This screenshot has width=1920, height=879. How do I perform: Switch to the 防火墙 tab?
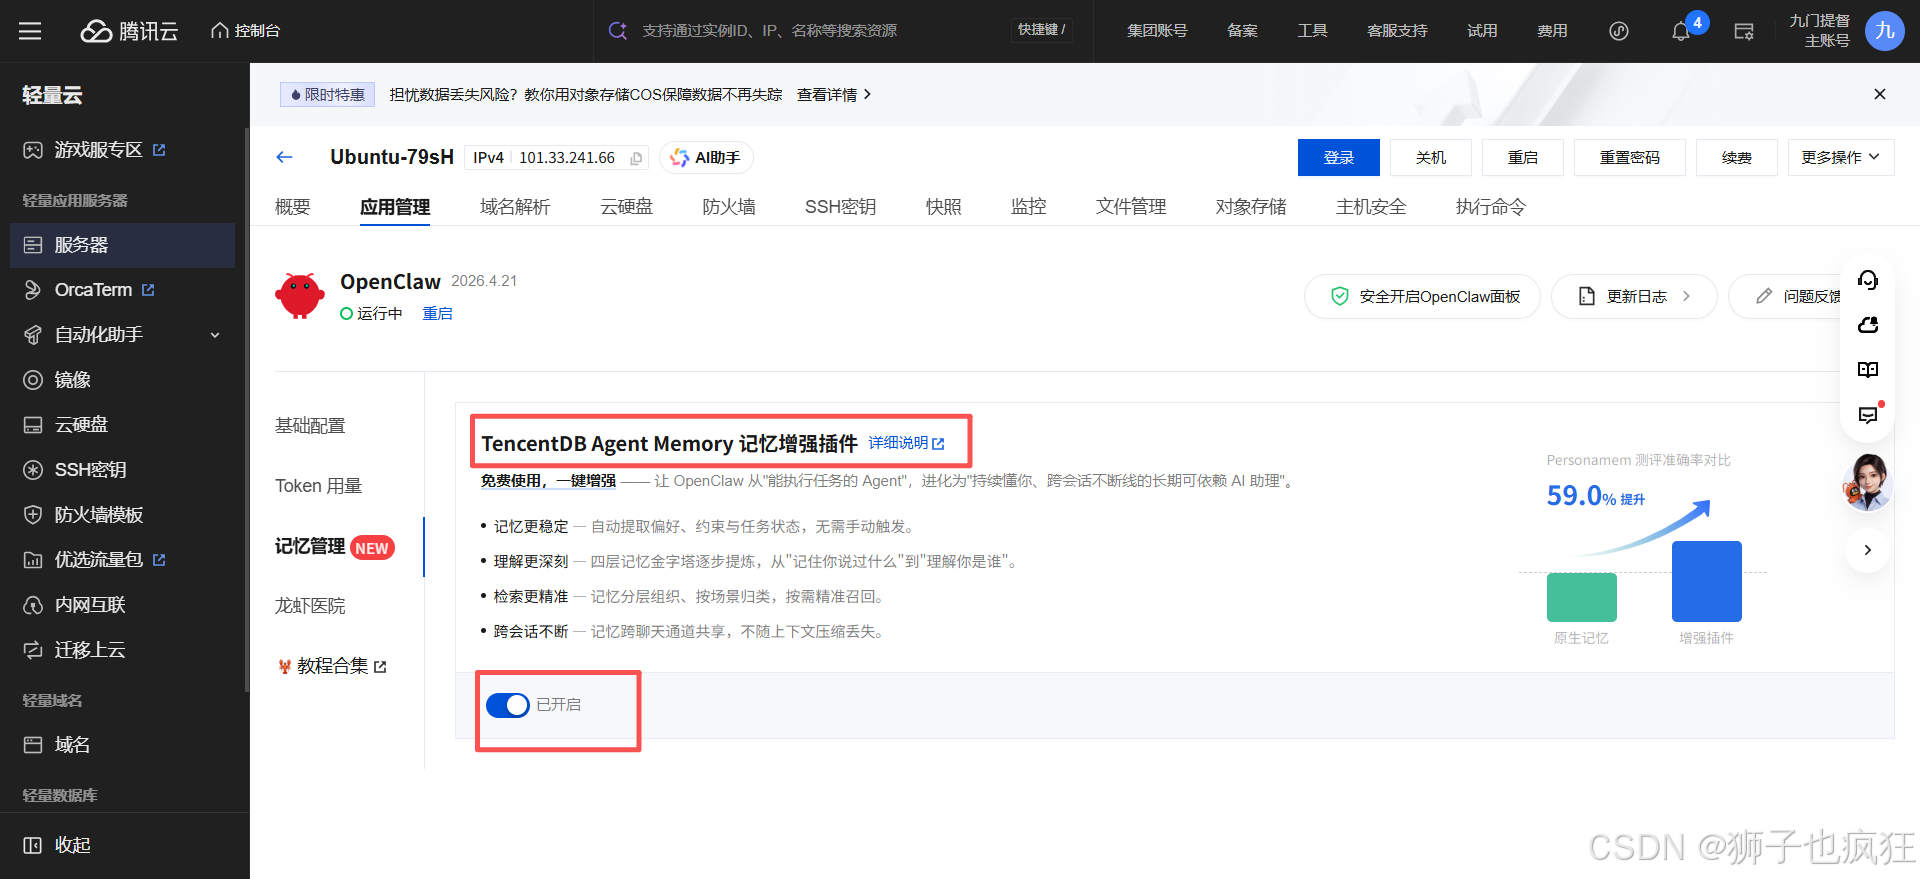coord(729,207)
